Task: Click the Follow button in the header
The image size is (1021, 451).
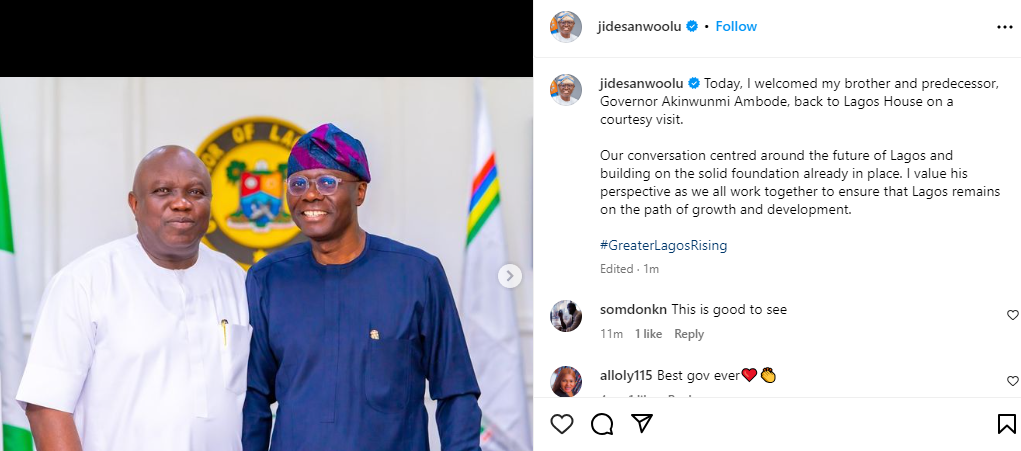Action: 736,27
